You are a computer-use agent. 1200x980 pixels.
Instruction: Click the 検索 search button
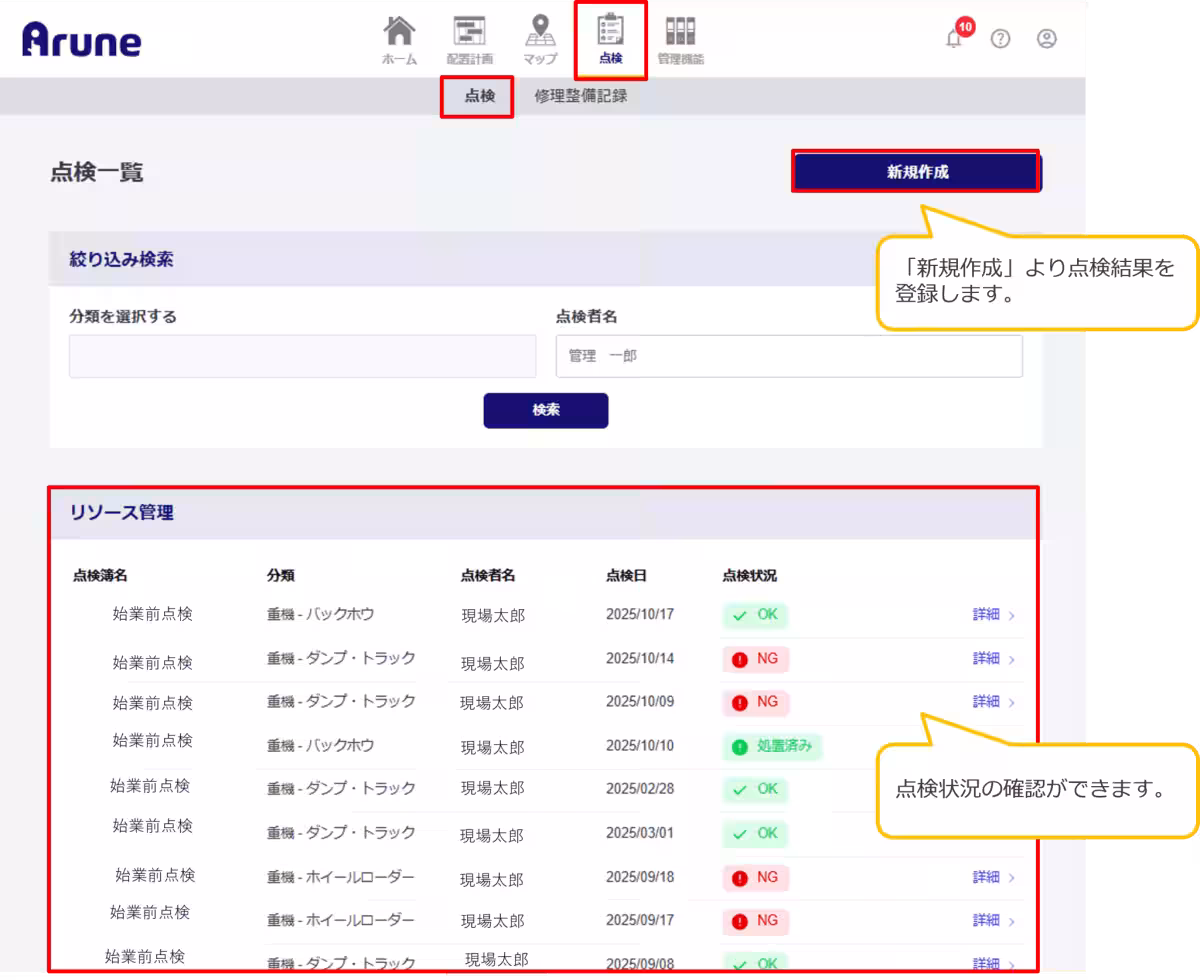pyautogui.click(x=545, y=410)
